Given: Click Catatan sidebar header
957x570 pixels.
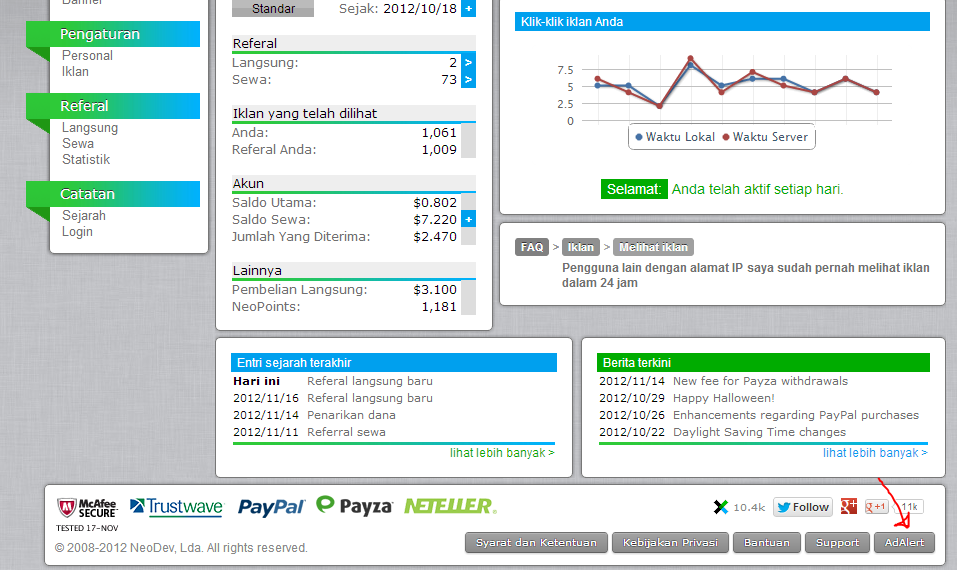Looking at the screenshot, I should tap(113, 194).
